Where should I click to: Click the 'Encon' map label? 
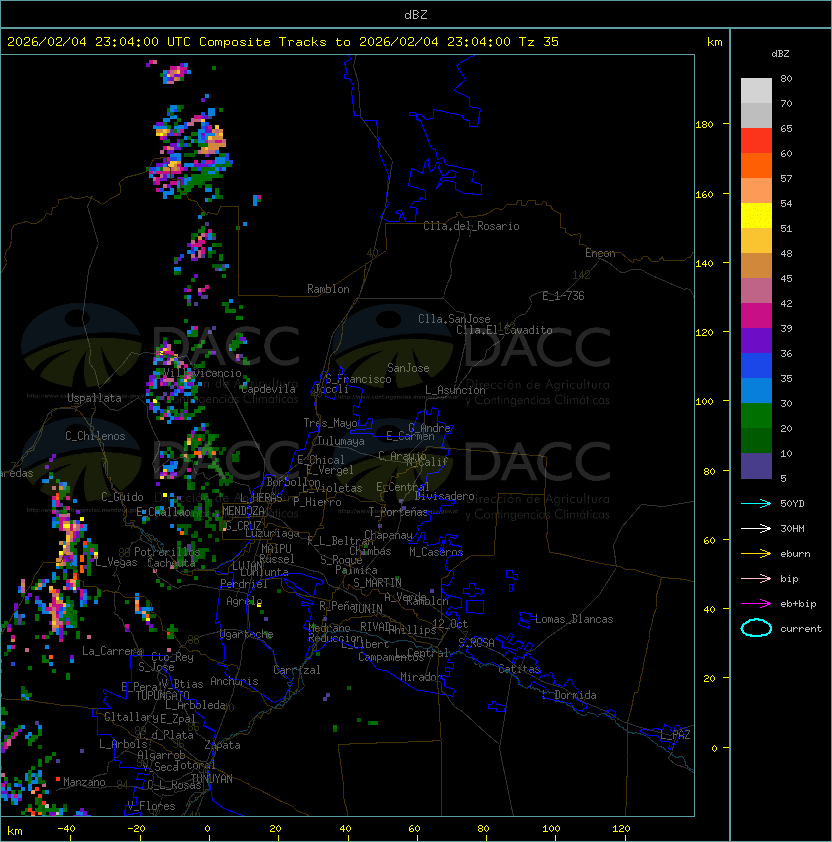600,253
